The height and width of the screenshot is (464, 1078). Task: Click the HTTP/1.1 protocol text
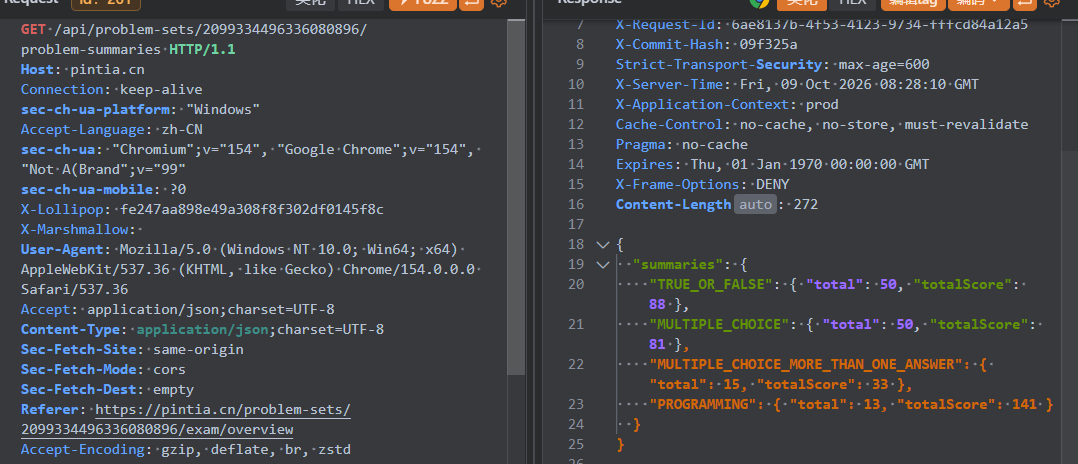202,49
